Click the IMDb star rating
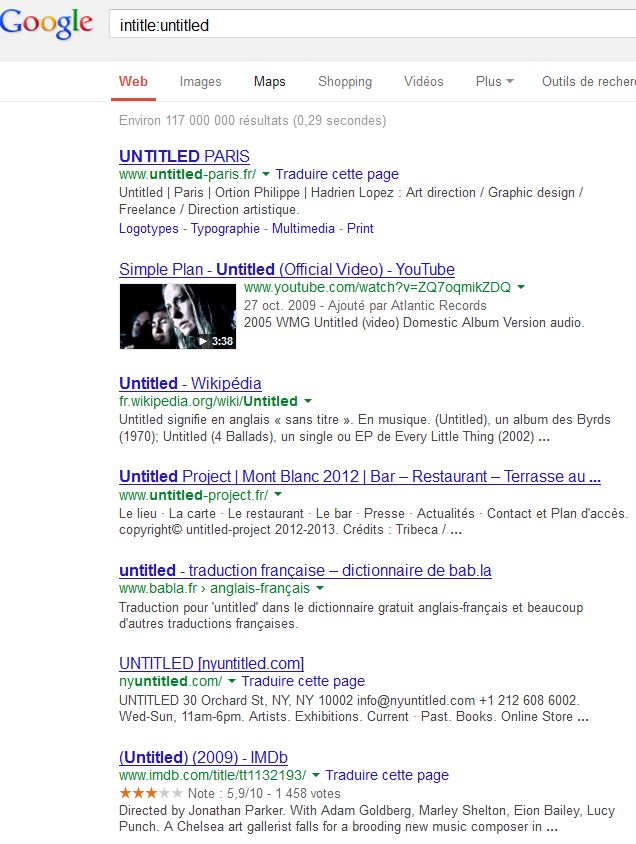 pos(144,792)
